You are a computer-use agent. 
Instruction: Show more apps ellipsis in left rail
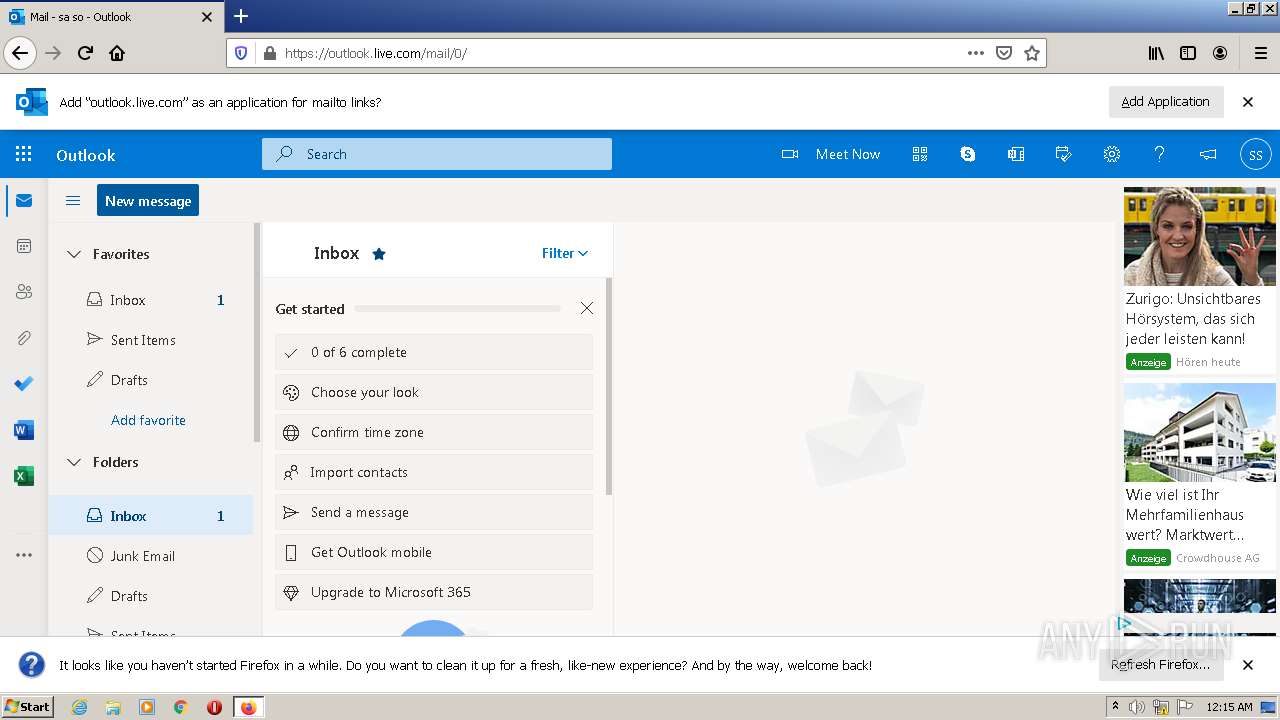pyautogui.click(x=24, y=555)
